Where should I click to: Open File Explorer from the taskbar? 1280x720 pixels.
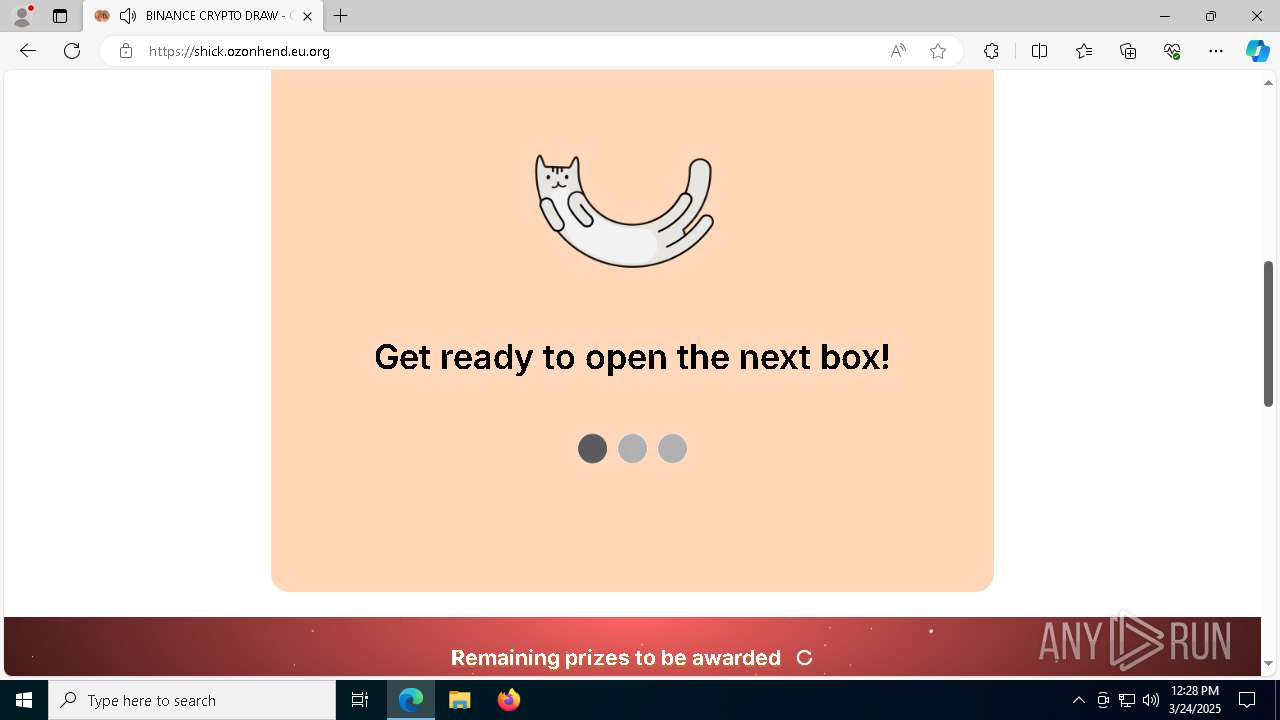[459, 700]
